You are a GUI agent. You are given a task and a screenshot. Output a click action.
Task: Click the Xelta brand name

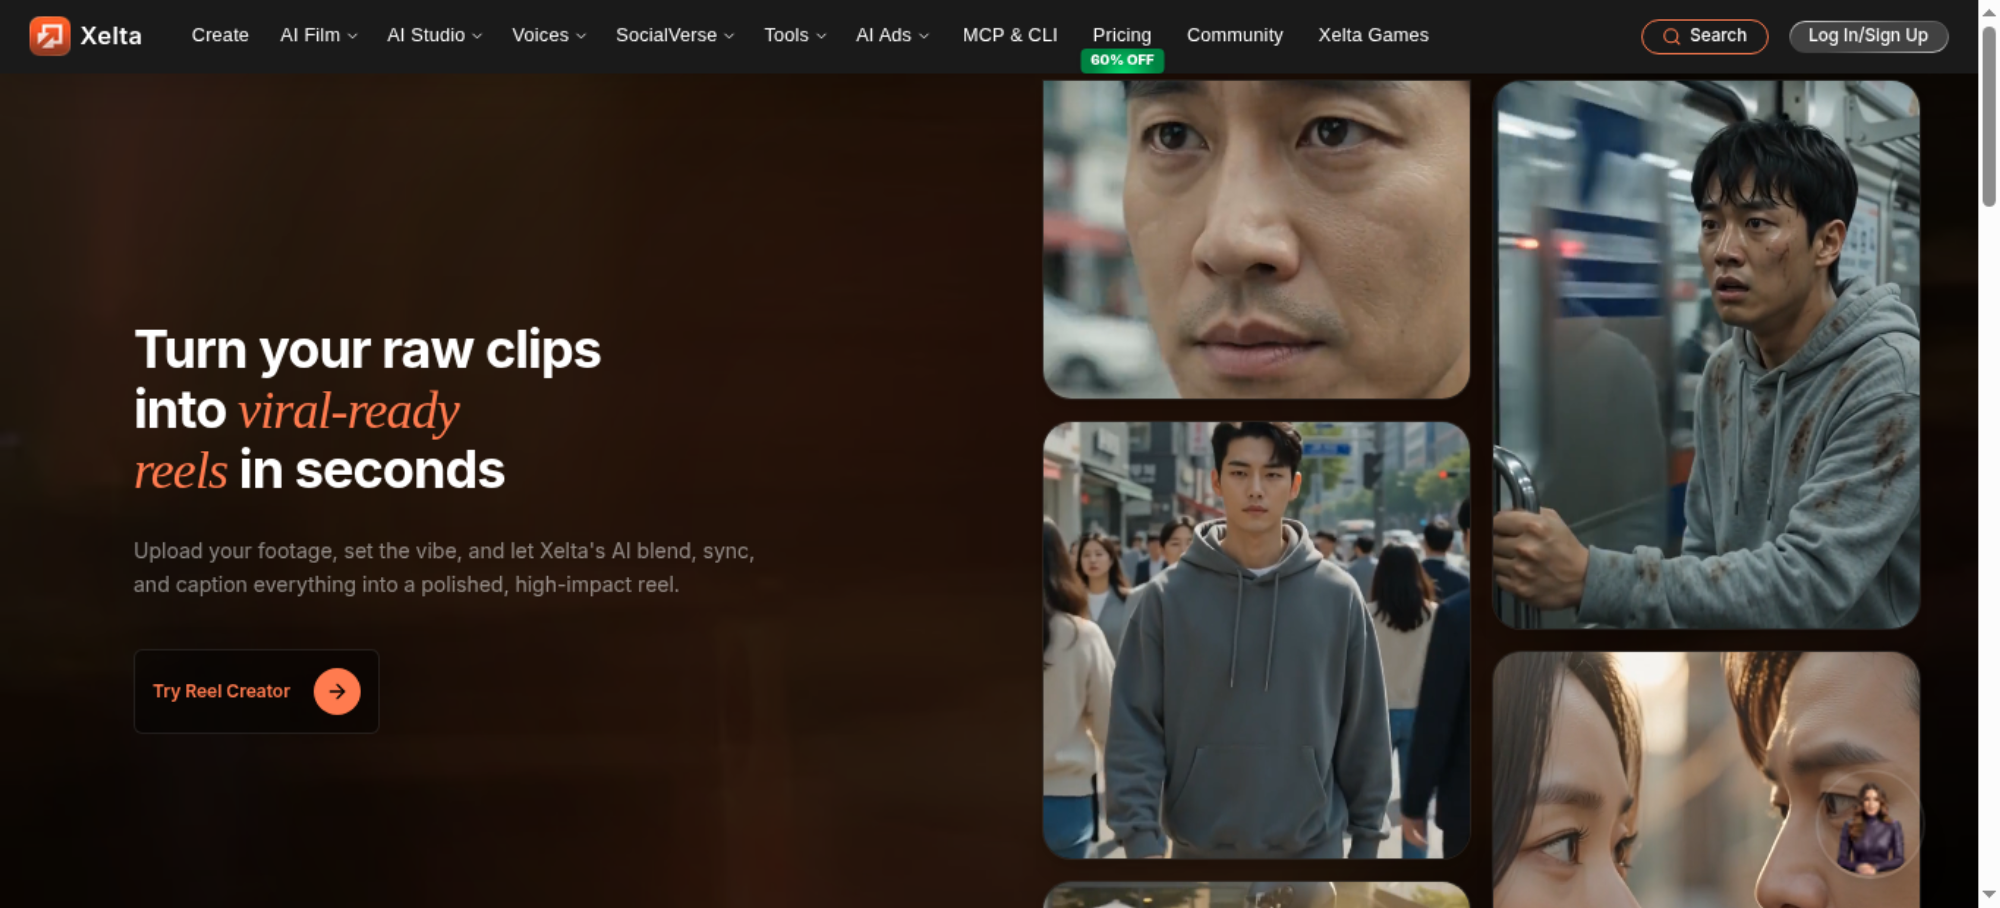111,36
